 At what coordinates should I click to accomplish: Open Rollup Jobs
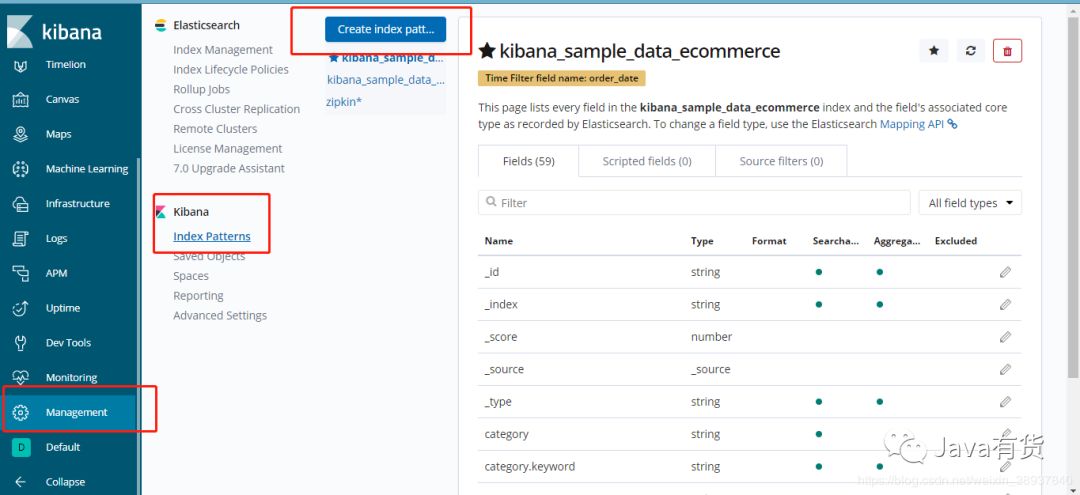click(201, 89)
